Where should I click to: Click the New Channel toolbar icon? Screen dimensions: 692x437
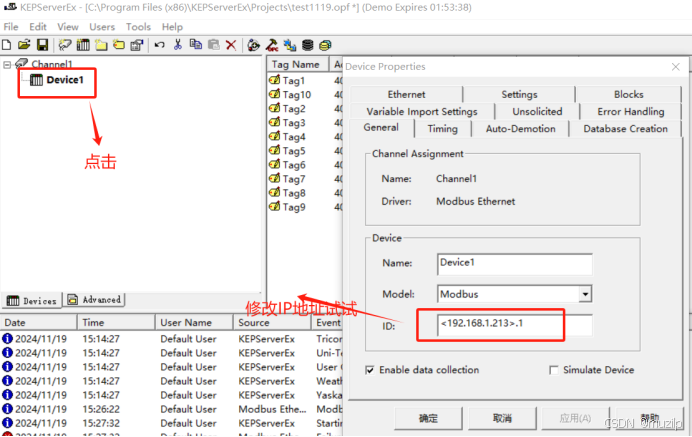pyautogui.click(x=65, y=45)
